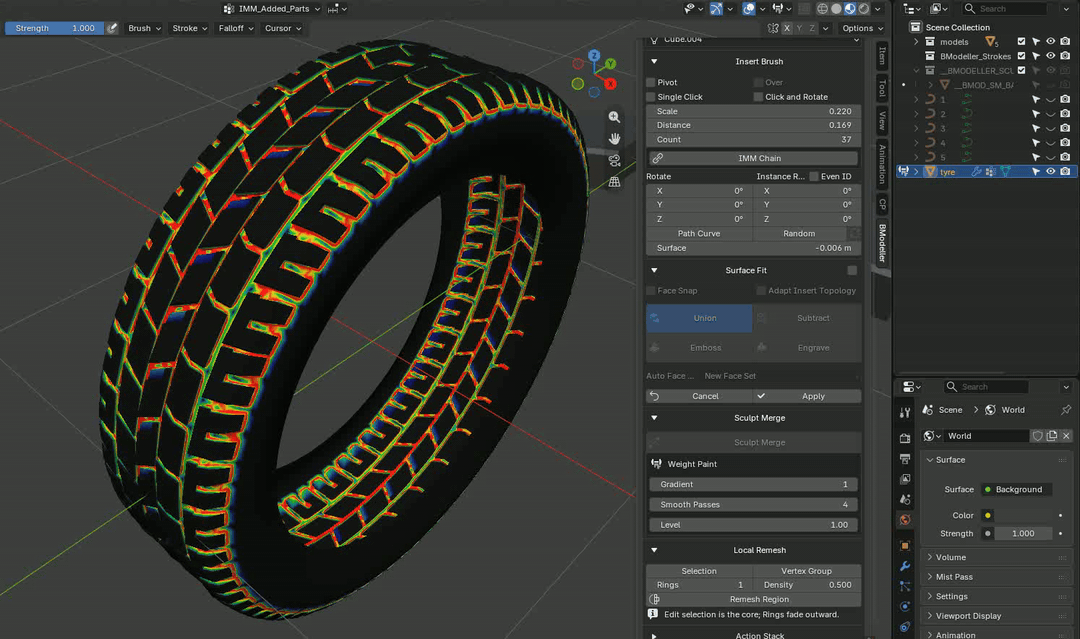
Task: Select the Union boolean mode
Action: pos(699,318)
